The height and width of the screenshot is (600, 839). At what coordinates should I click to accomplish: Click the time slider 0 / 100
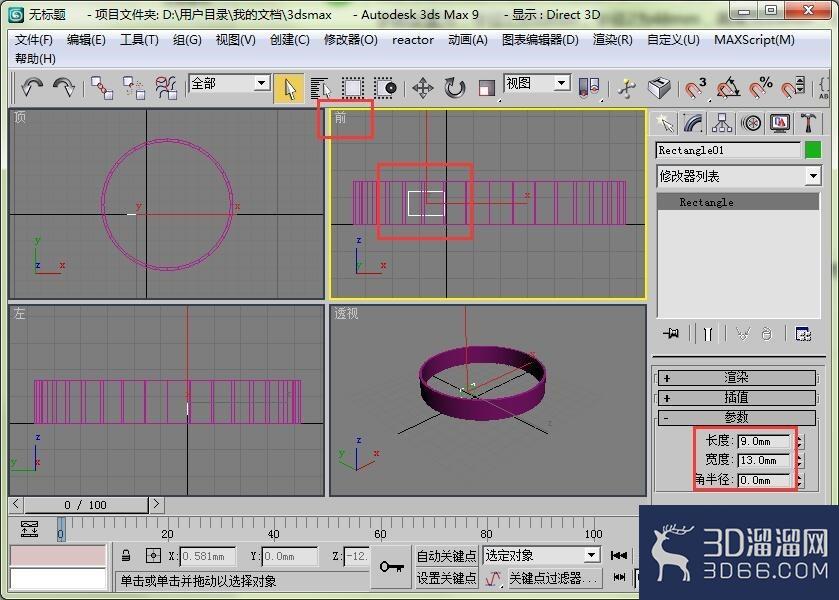coord(86,505)
